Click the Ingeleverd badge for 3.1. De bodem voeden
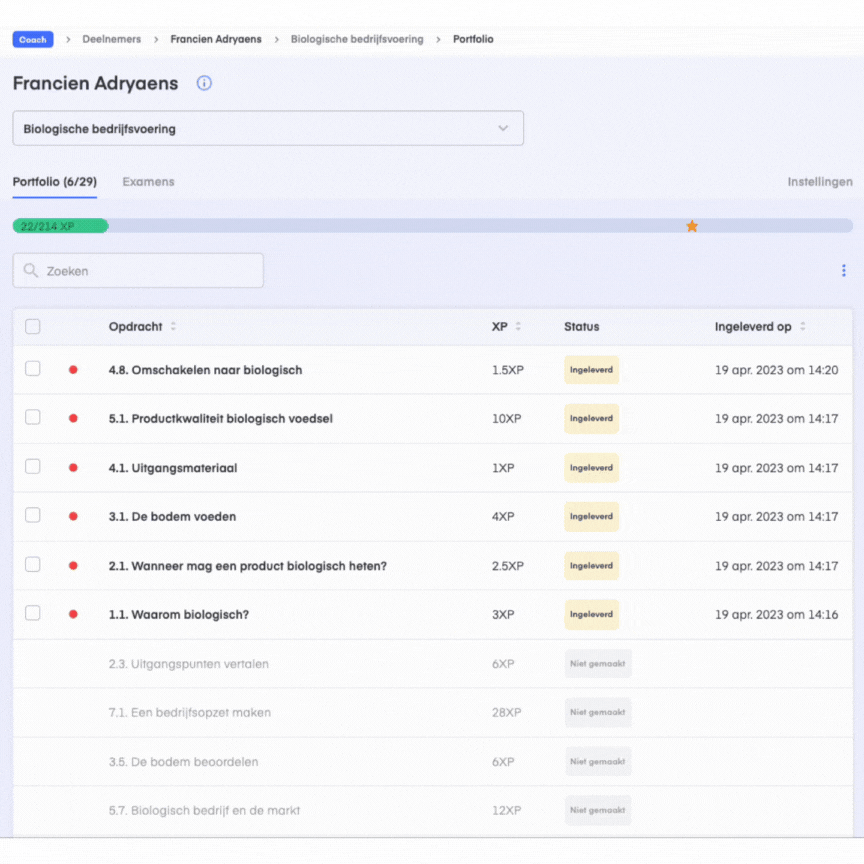864x864 pixels. tap(591, 516)
